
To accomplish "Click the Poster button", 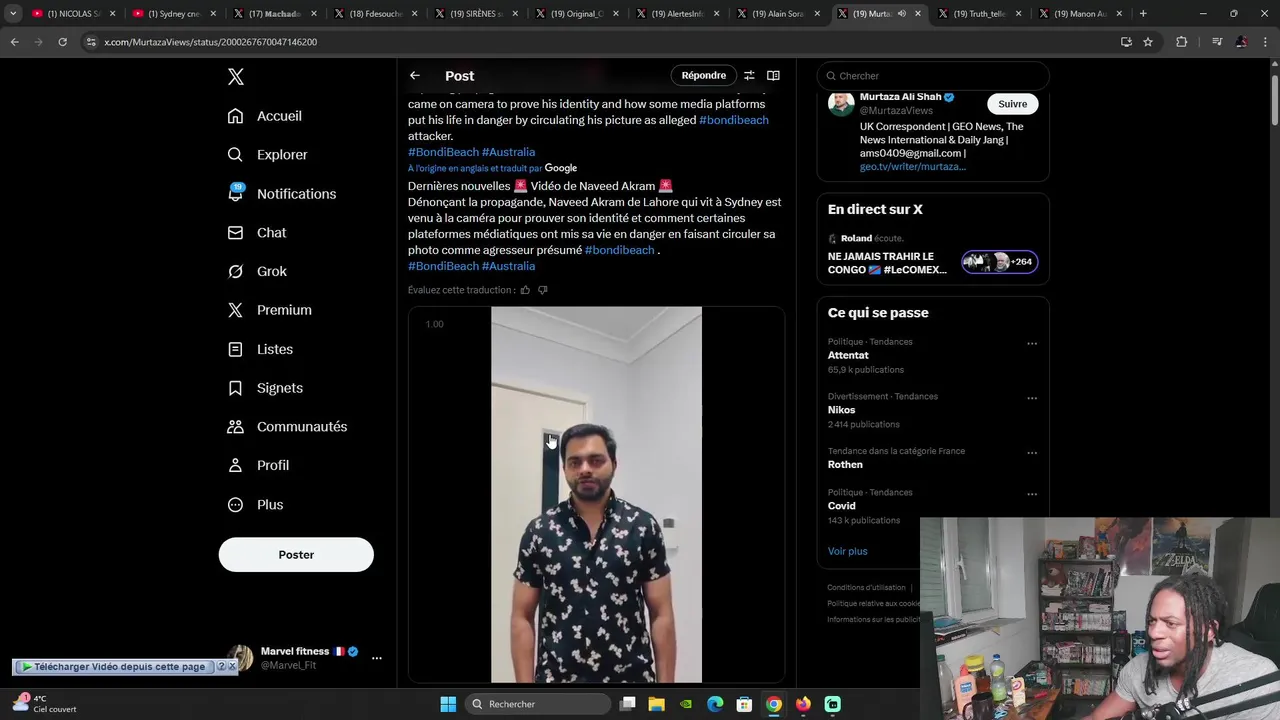I will coord(296,555).
